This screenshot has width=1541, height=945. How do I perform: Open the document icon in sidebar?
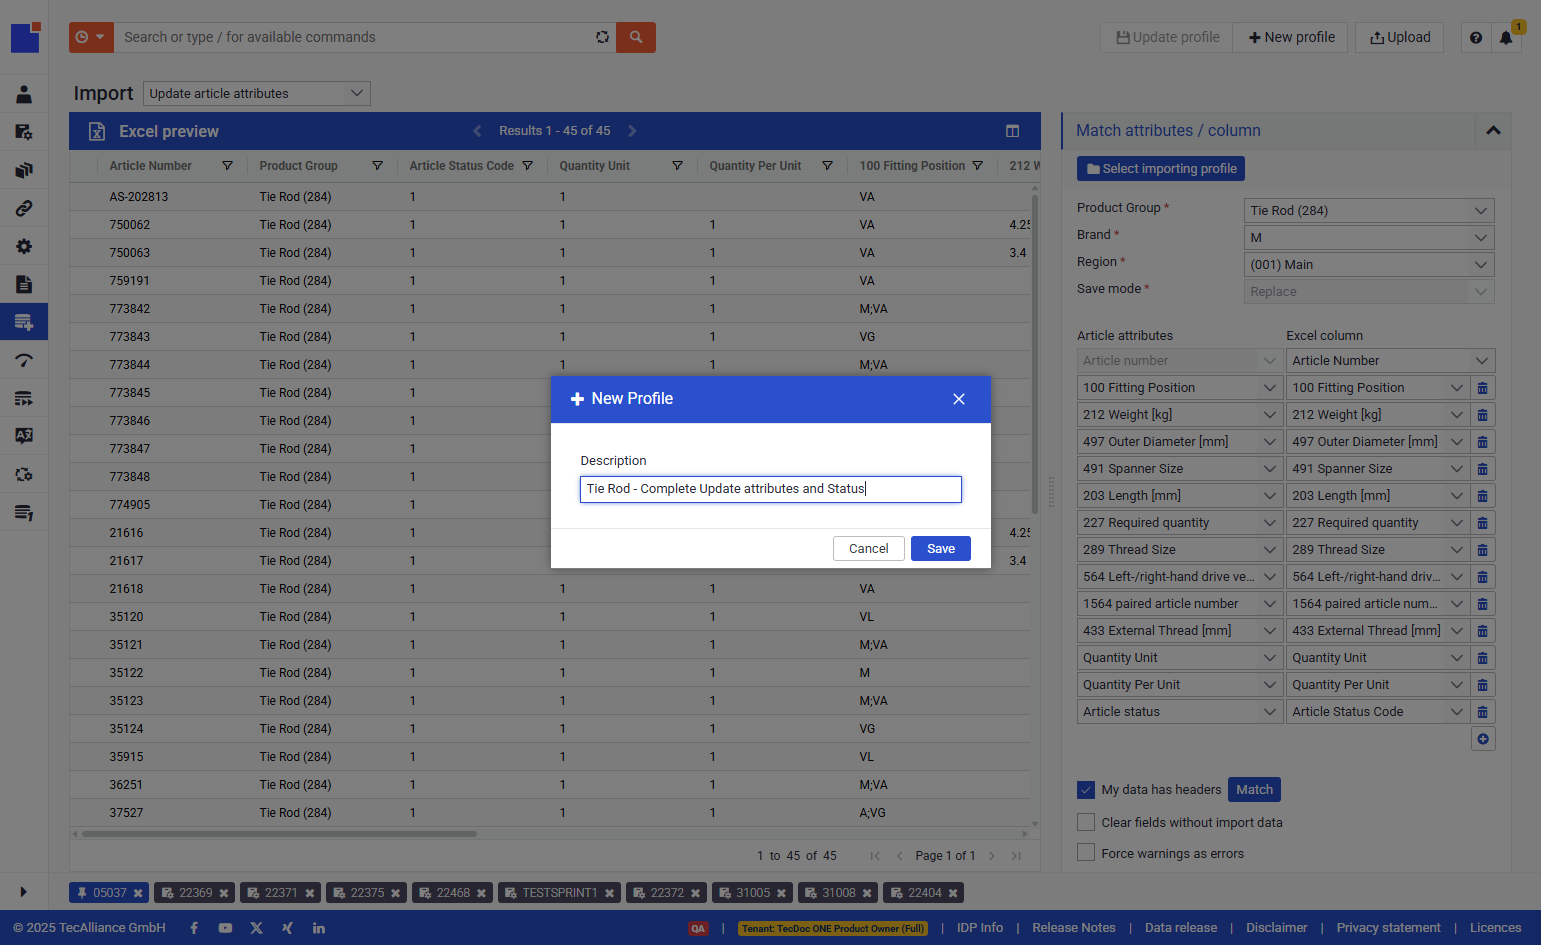(24, 284)
